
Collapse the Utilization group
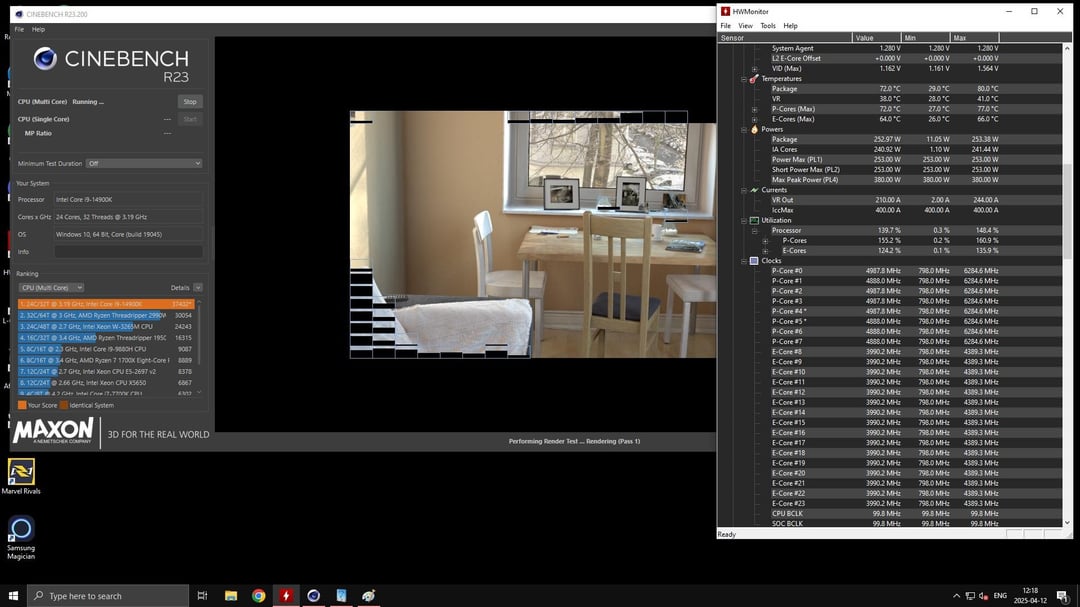(744, 220)
